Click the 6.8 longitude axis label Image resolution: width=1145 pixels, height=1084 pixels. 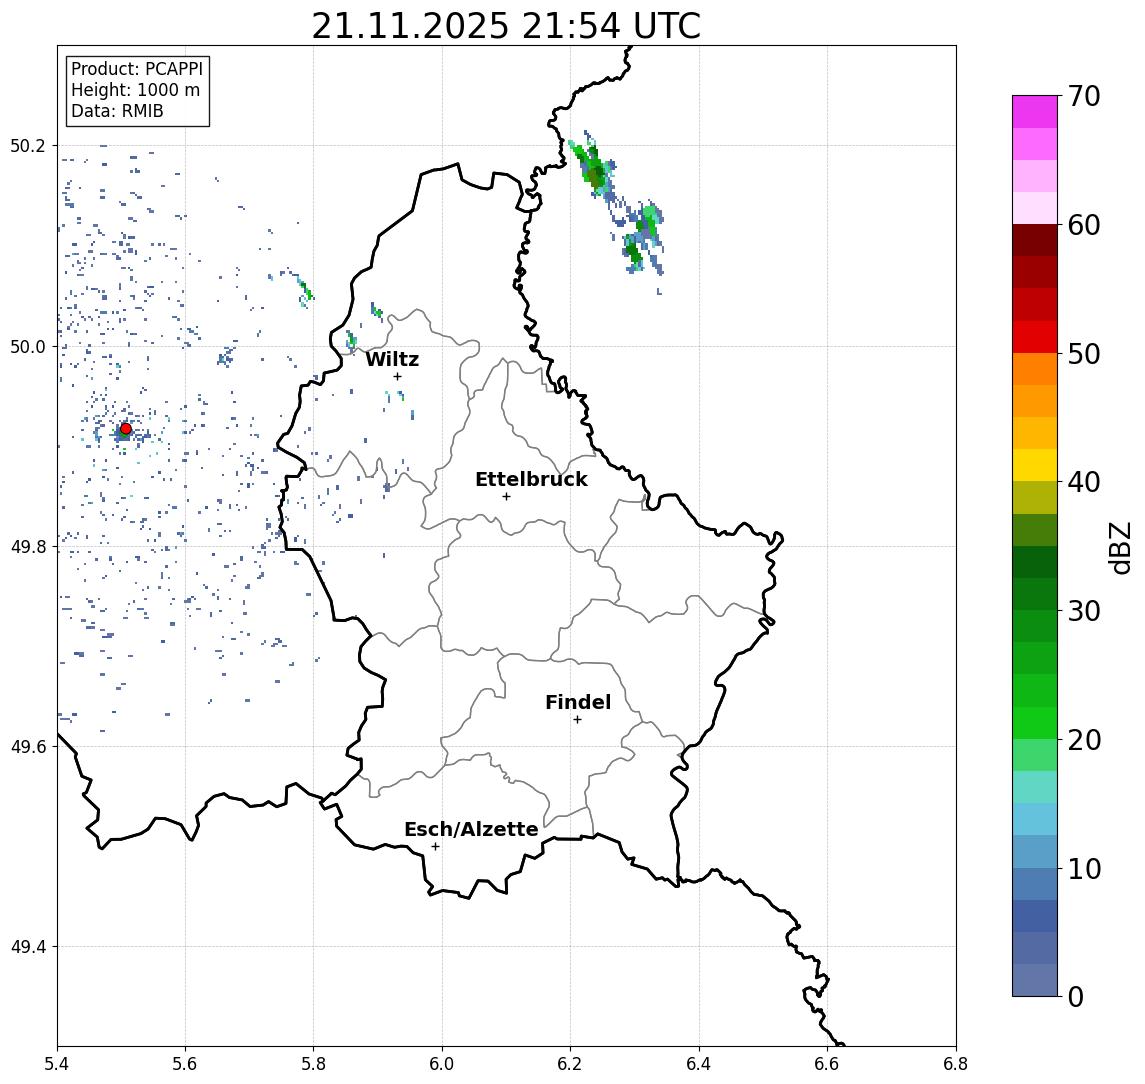[955, 1064]
